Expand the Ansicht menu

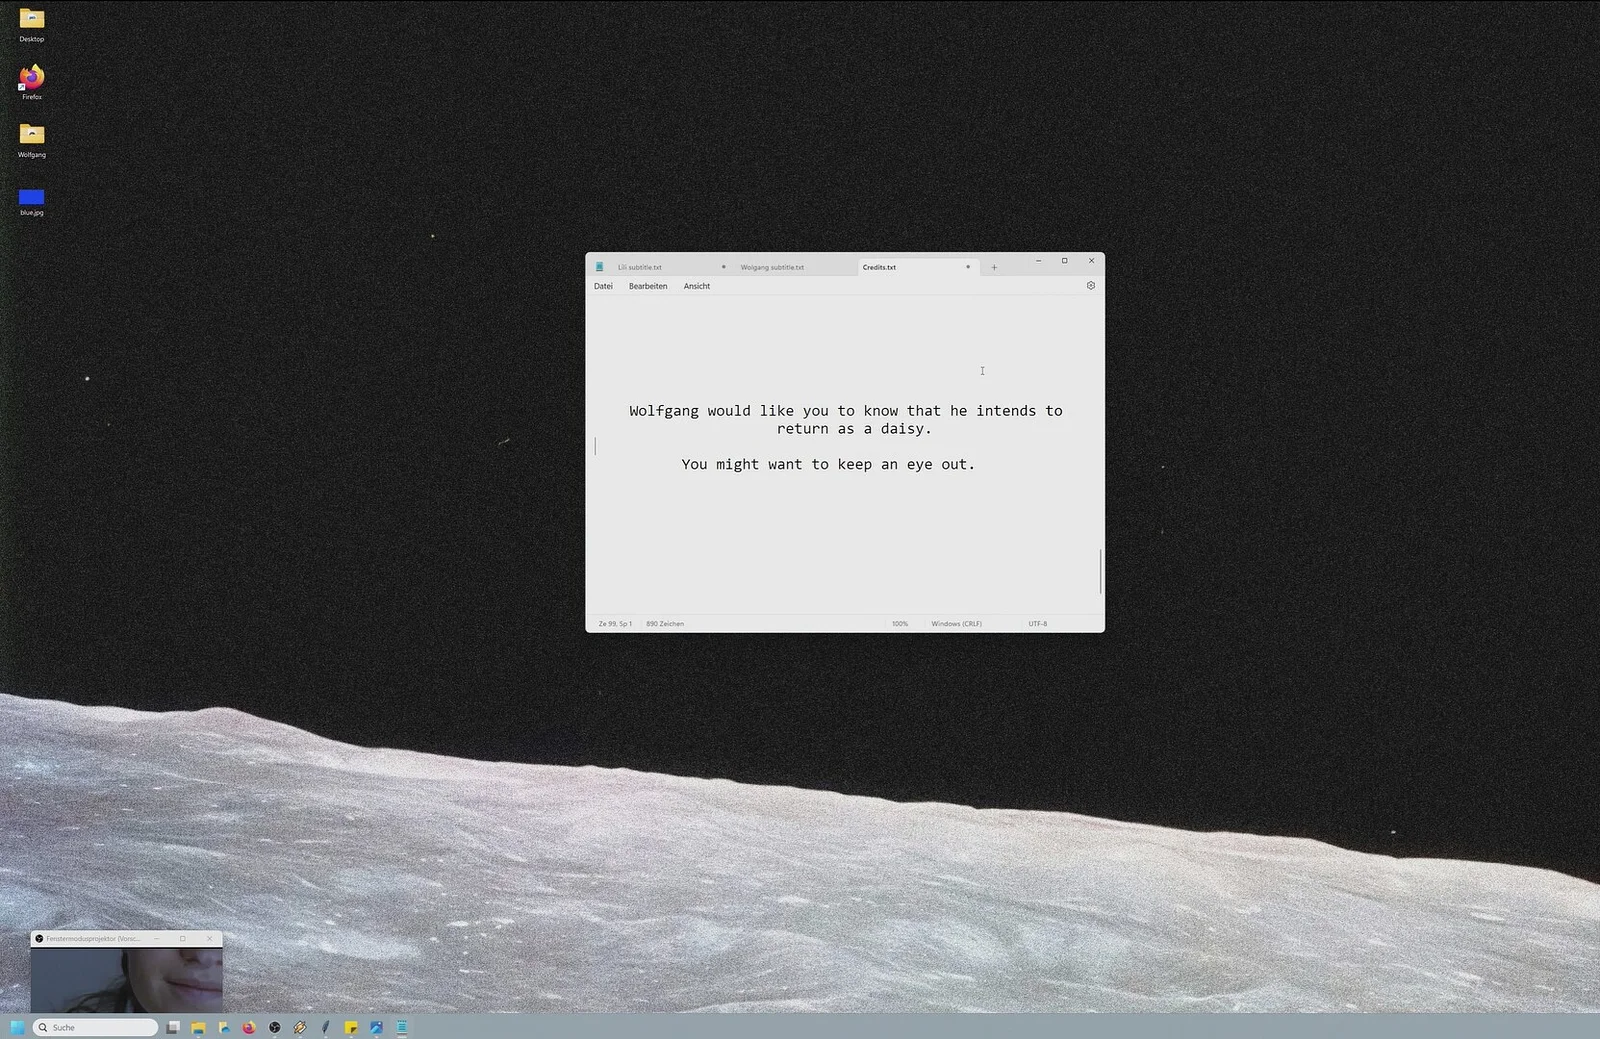[696, 286]
